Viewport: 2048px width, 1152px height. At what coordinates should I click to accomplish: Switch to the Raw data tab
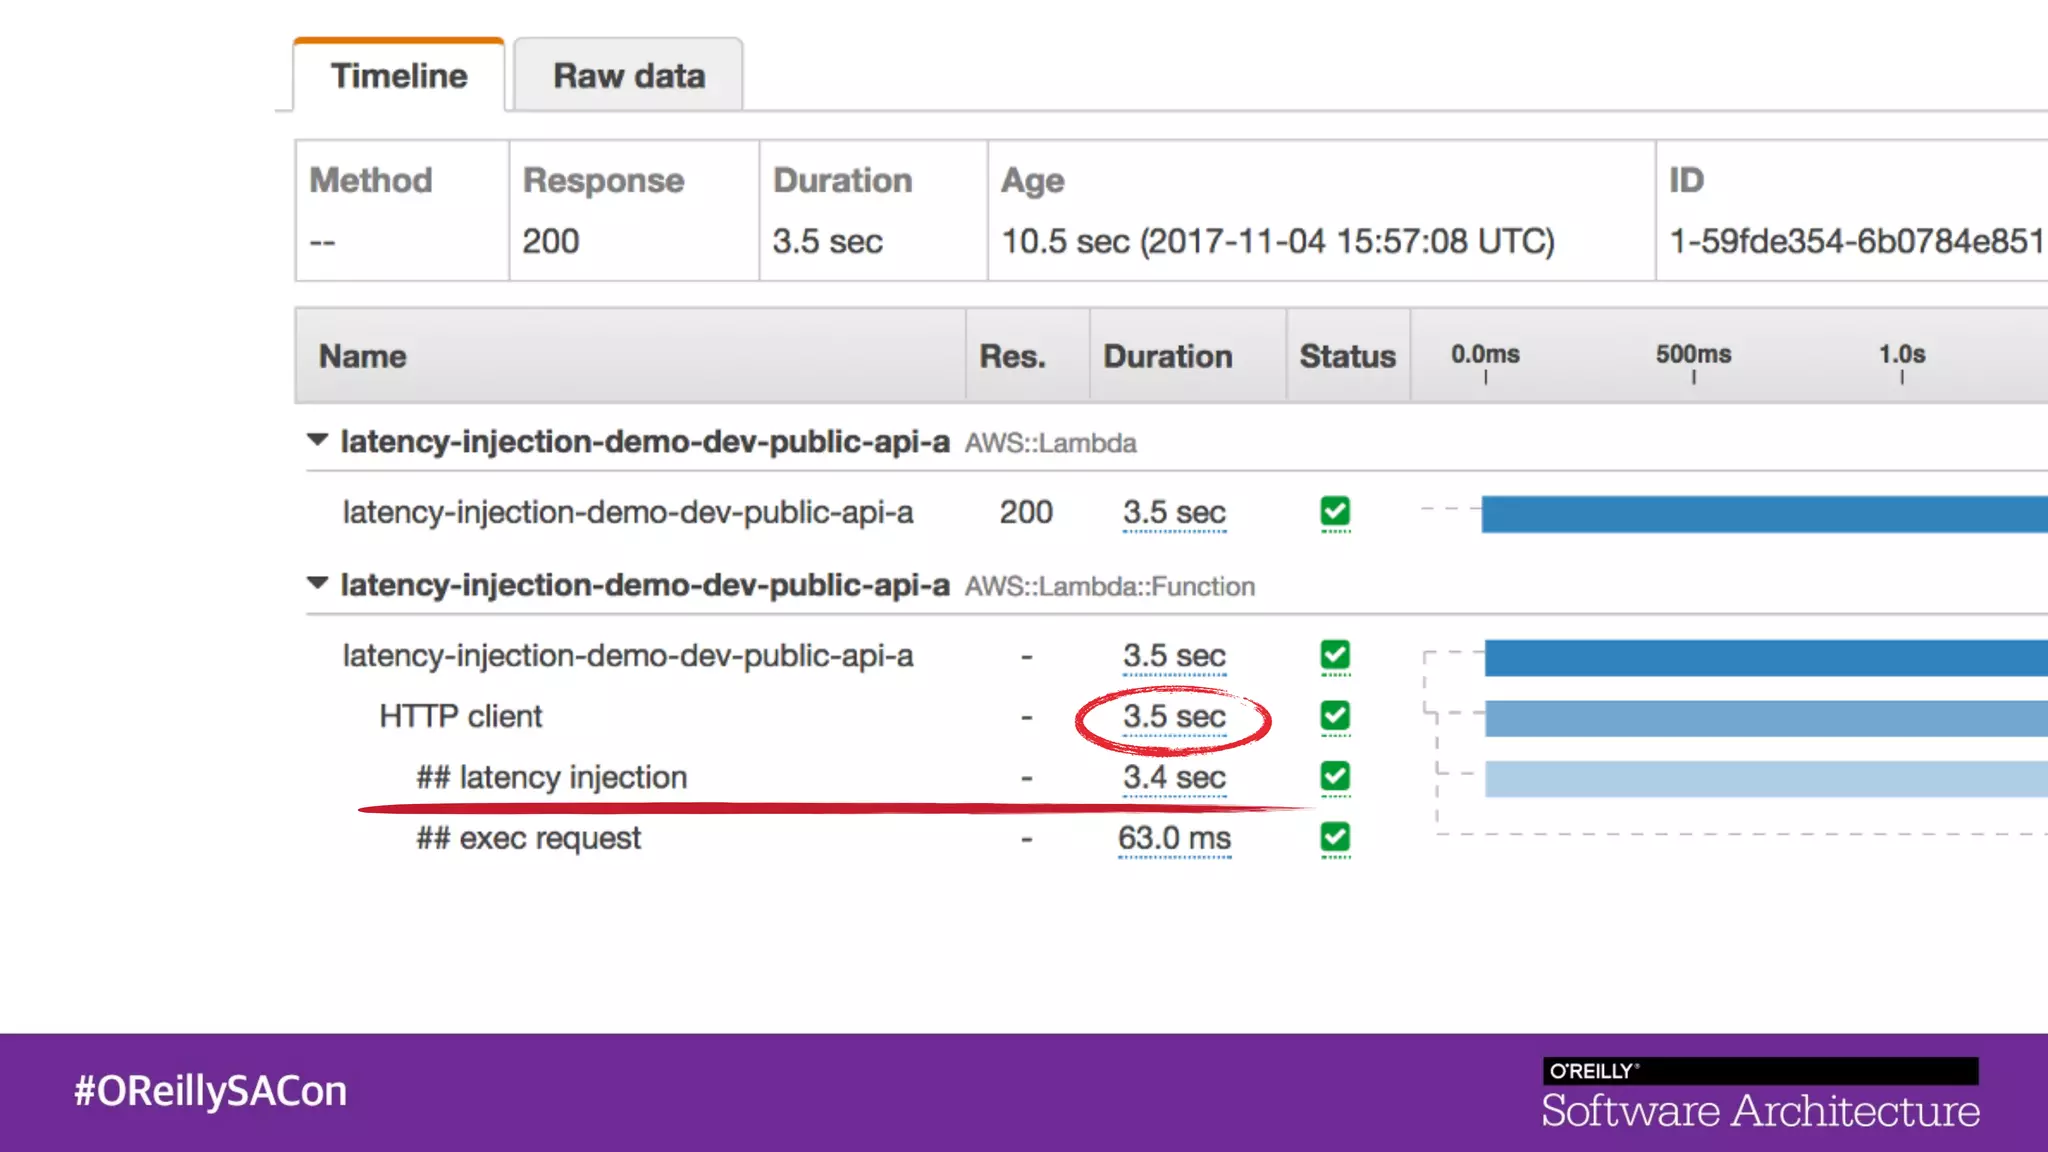[629, 76]
